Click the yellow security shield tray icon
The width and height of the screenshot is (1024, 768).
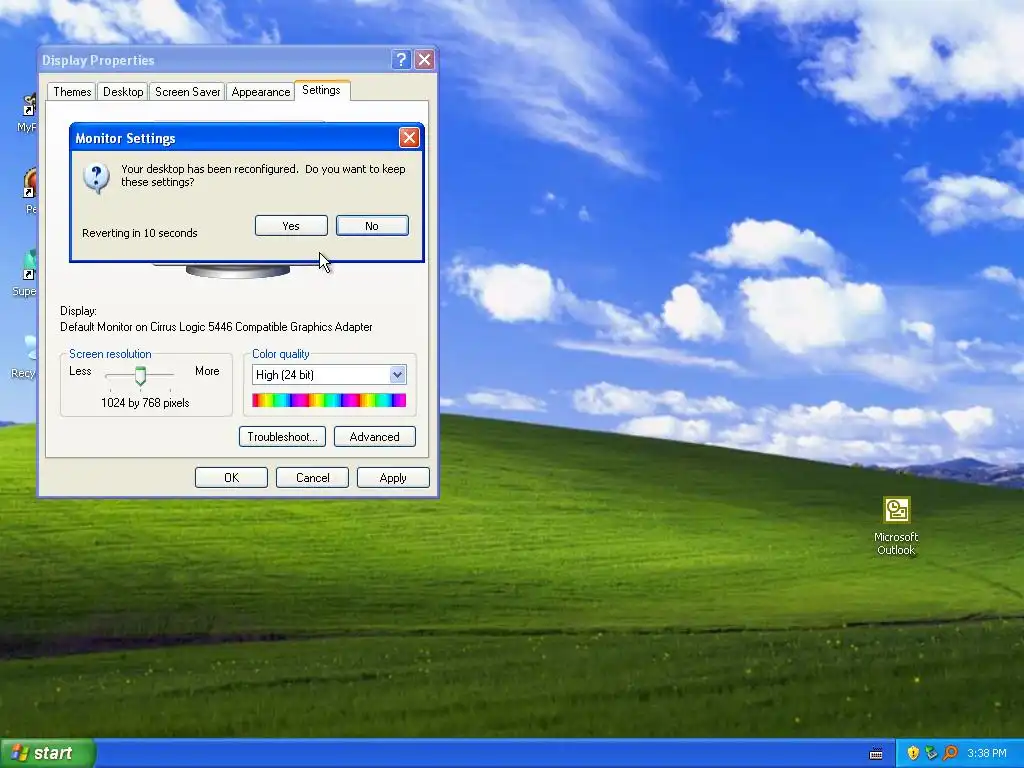click(912, 753)
